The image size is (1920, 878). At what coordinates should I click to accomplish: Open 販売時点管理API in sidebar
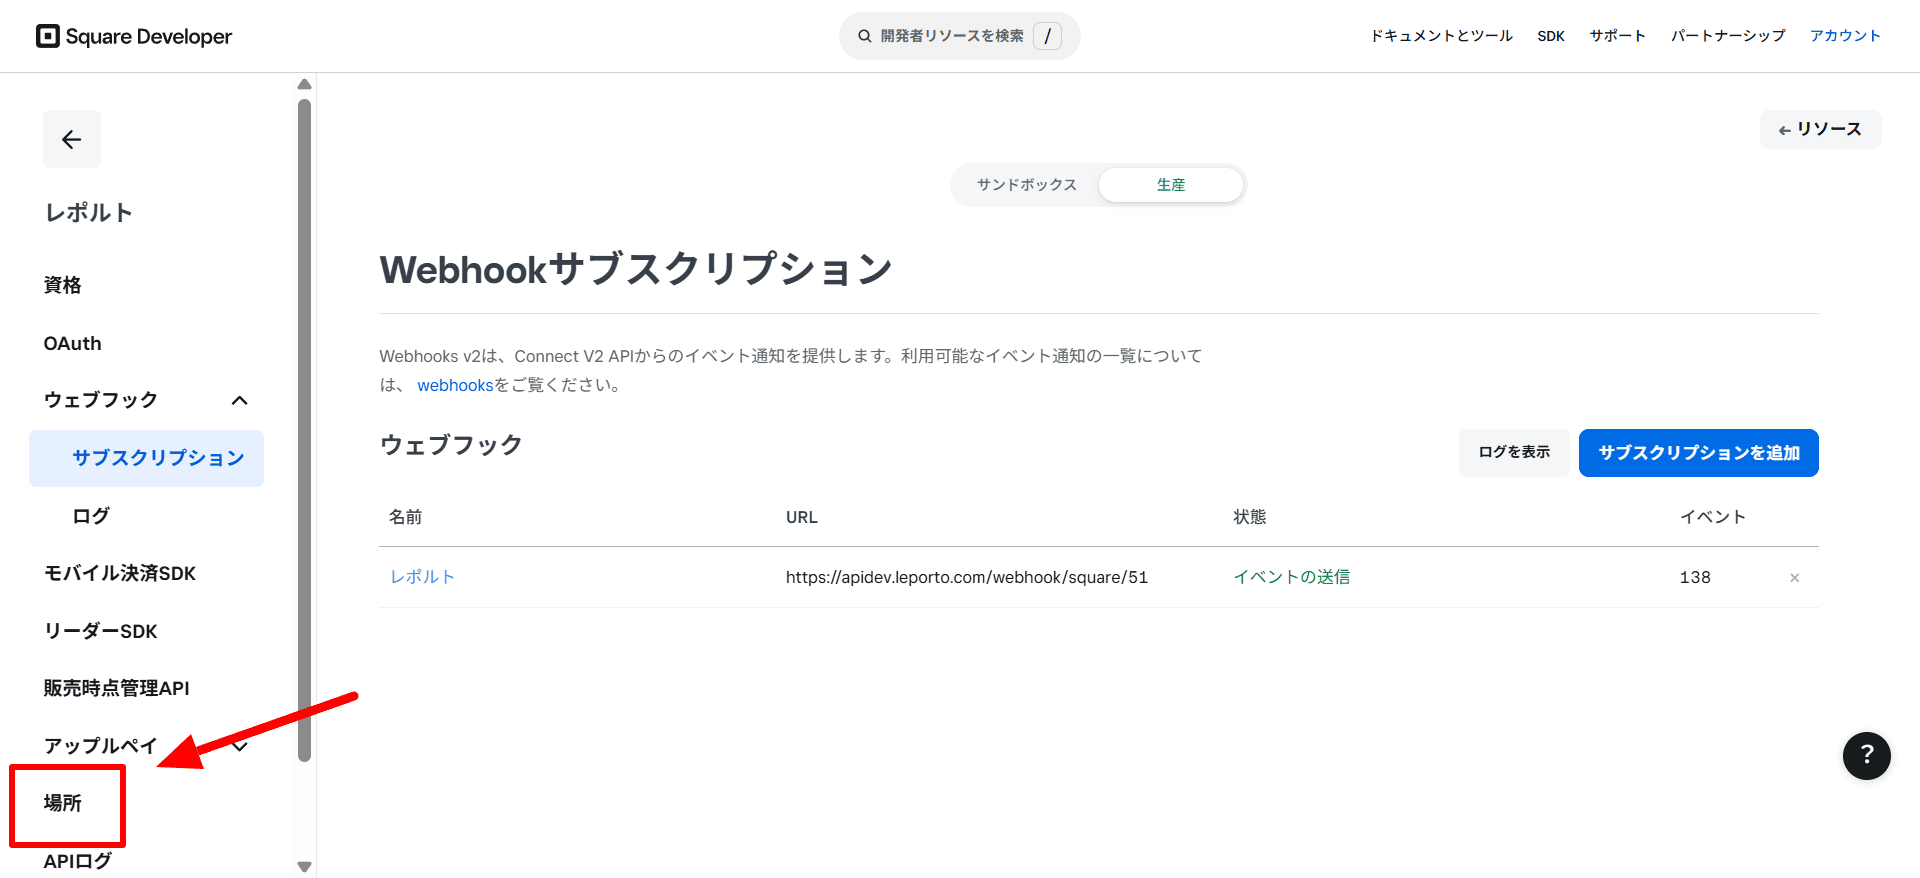point(116,688)
